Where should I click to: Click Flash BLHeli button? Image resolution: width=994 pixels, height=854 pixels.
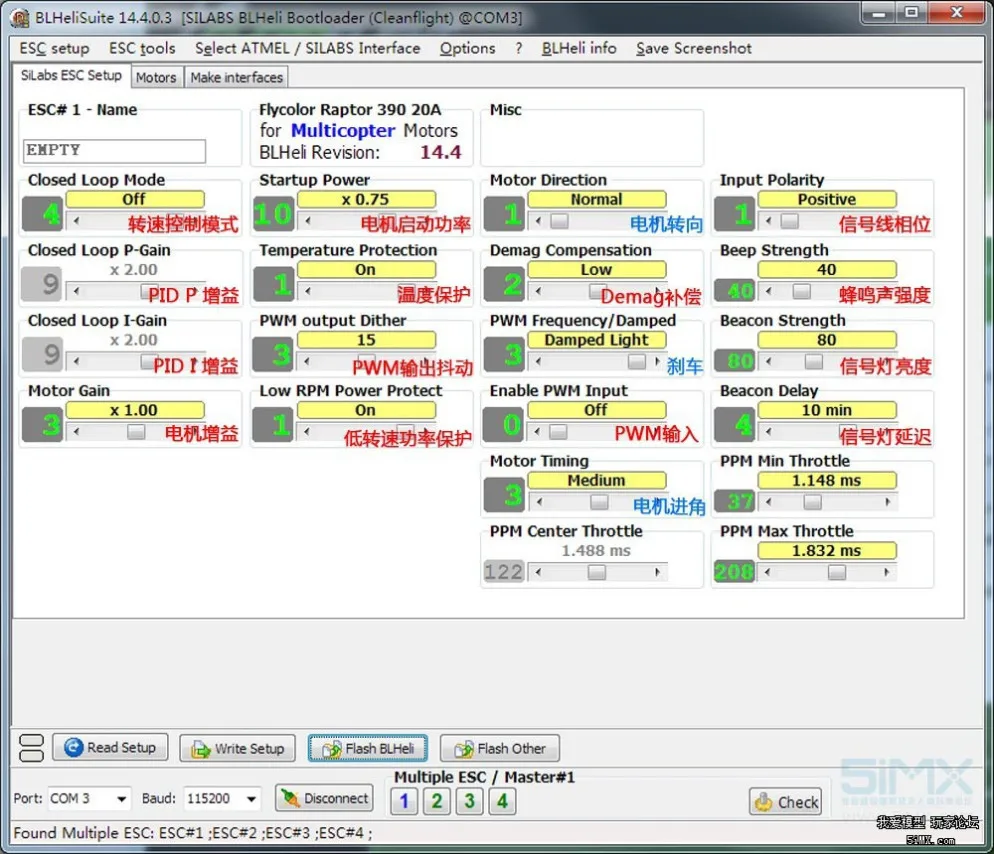click(368, 748)
